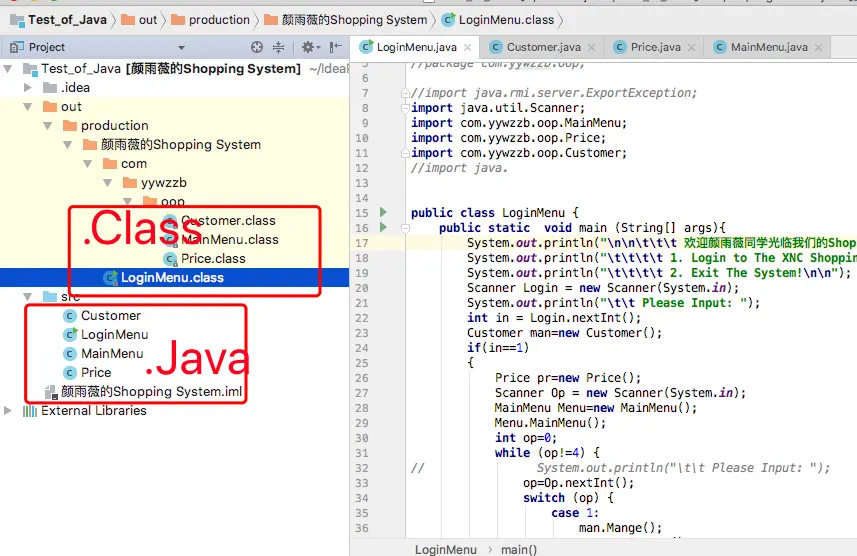Select the yywzzb folder in the tree
857x556 pixels.
pyautogui.click(x=163, y=183)
